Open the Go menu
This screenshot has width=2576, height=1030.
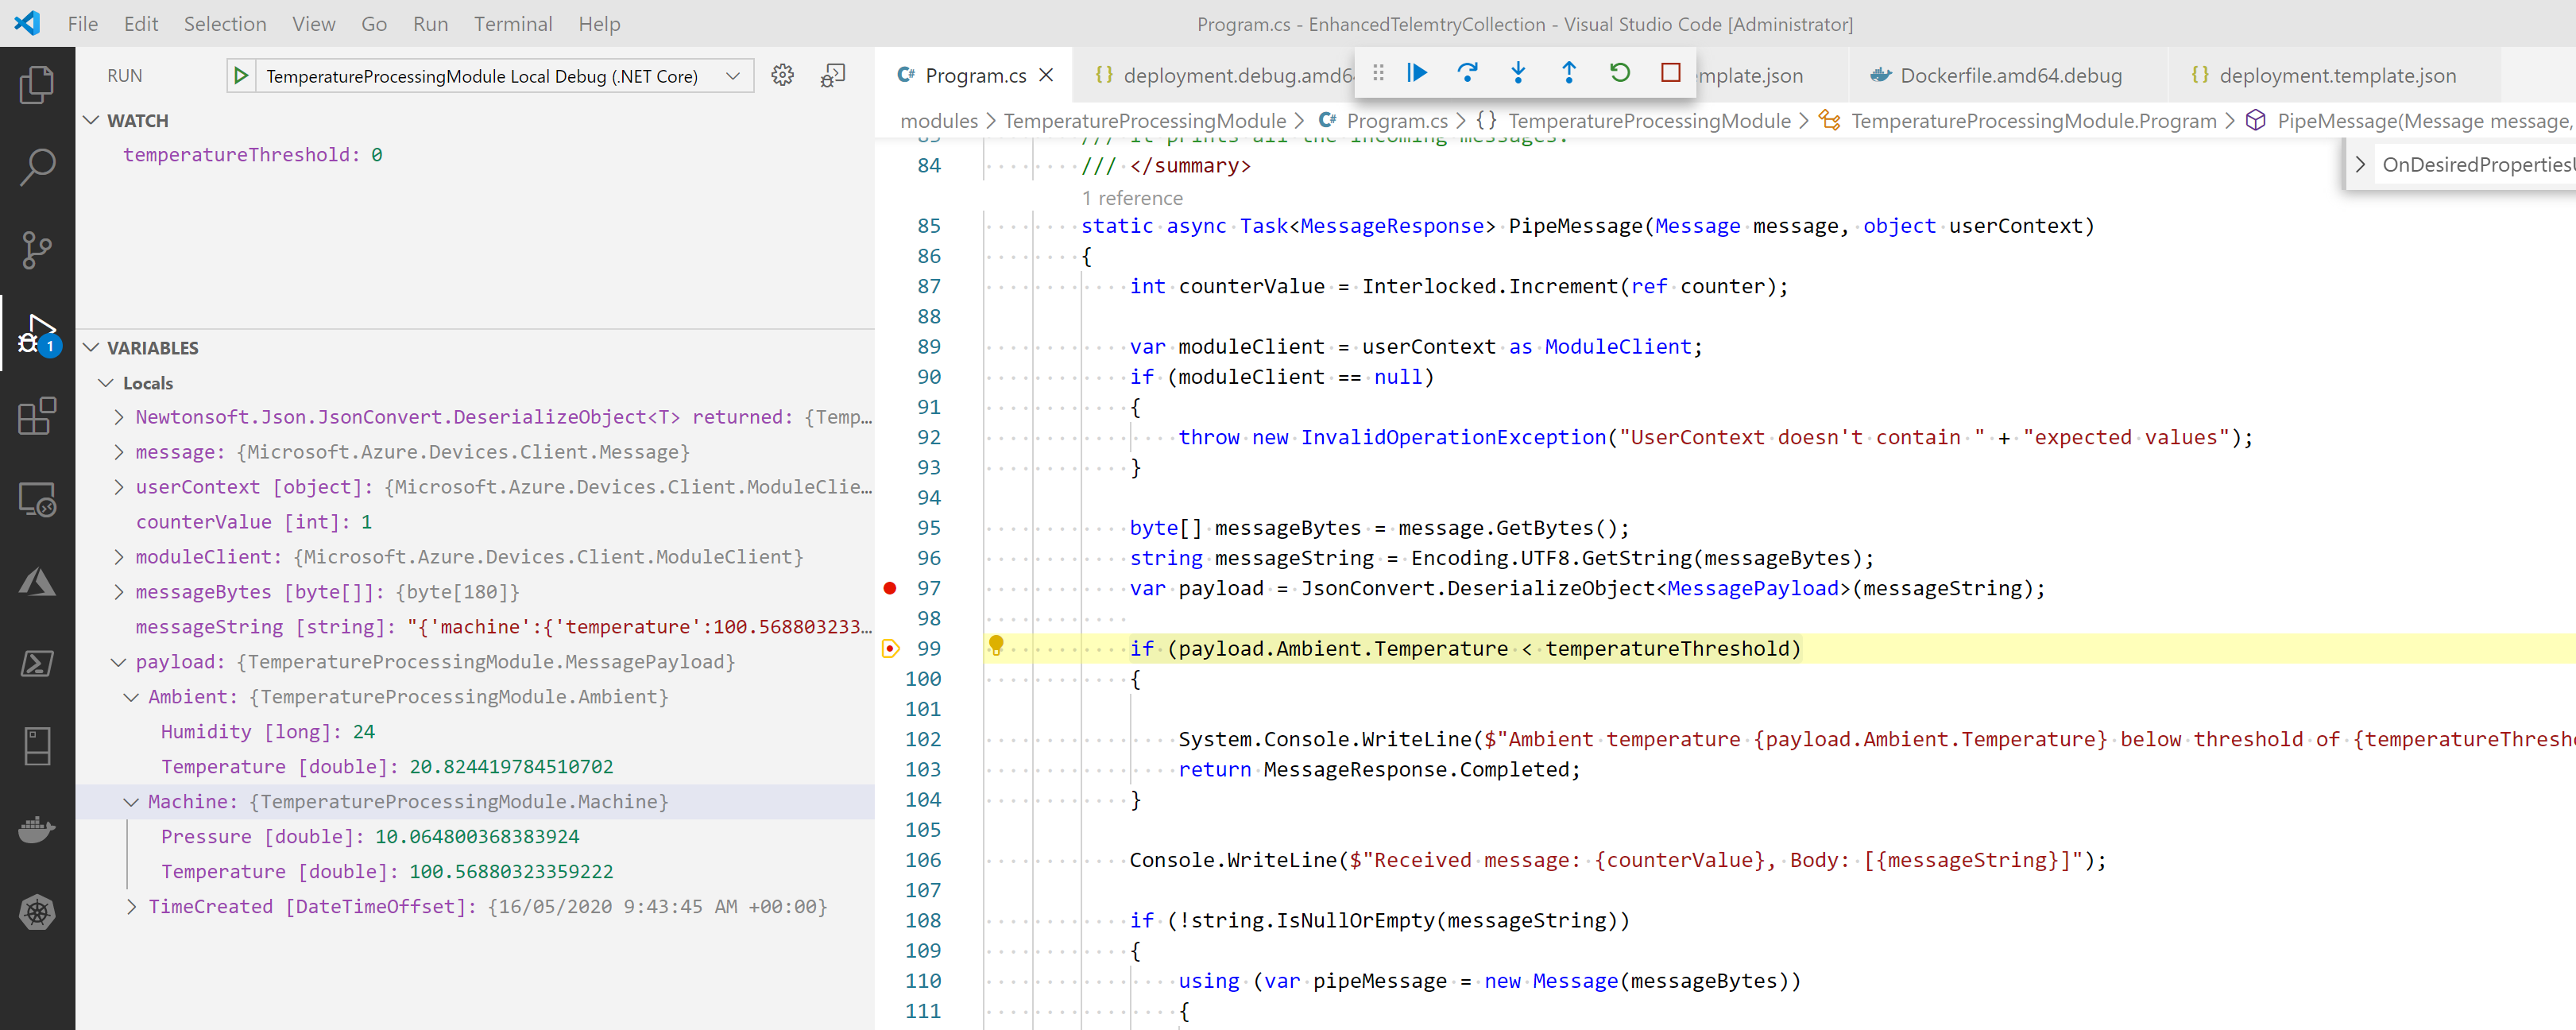tap(374, 23)
